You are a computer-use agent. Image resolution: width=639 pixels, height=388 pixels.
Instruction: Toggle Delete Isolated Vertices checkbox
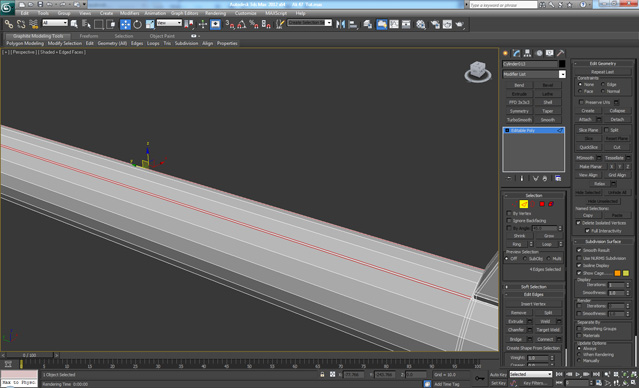tap(578, 223)
